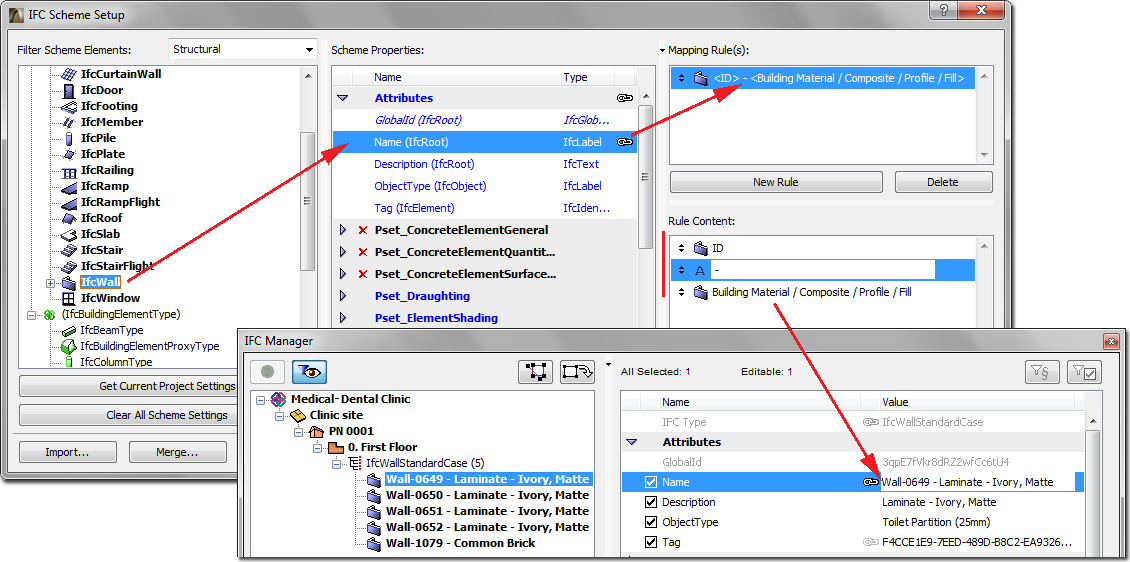This screenshot has width=1130, height=562.
Task: Click the red X on Pset_ConcreteElementSurface
Action: [362, 274]
